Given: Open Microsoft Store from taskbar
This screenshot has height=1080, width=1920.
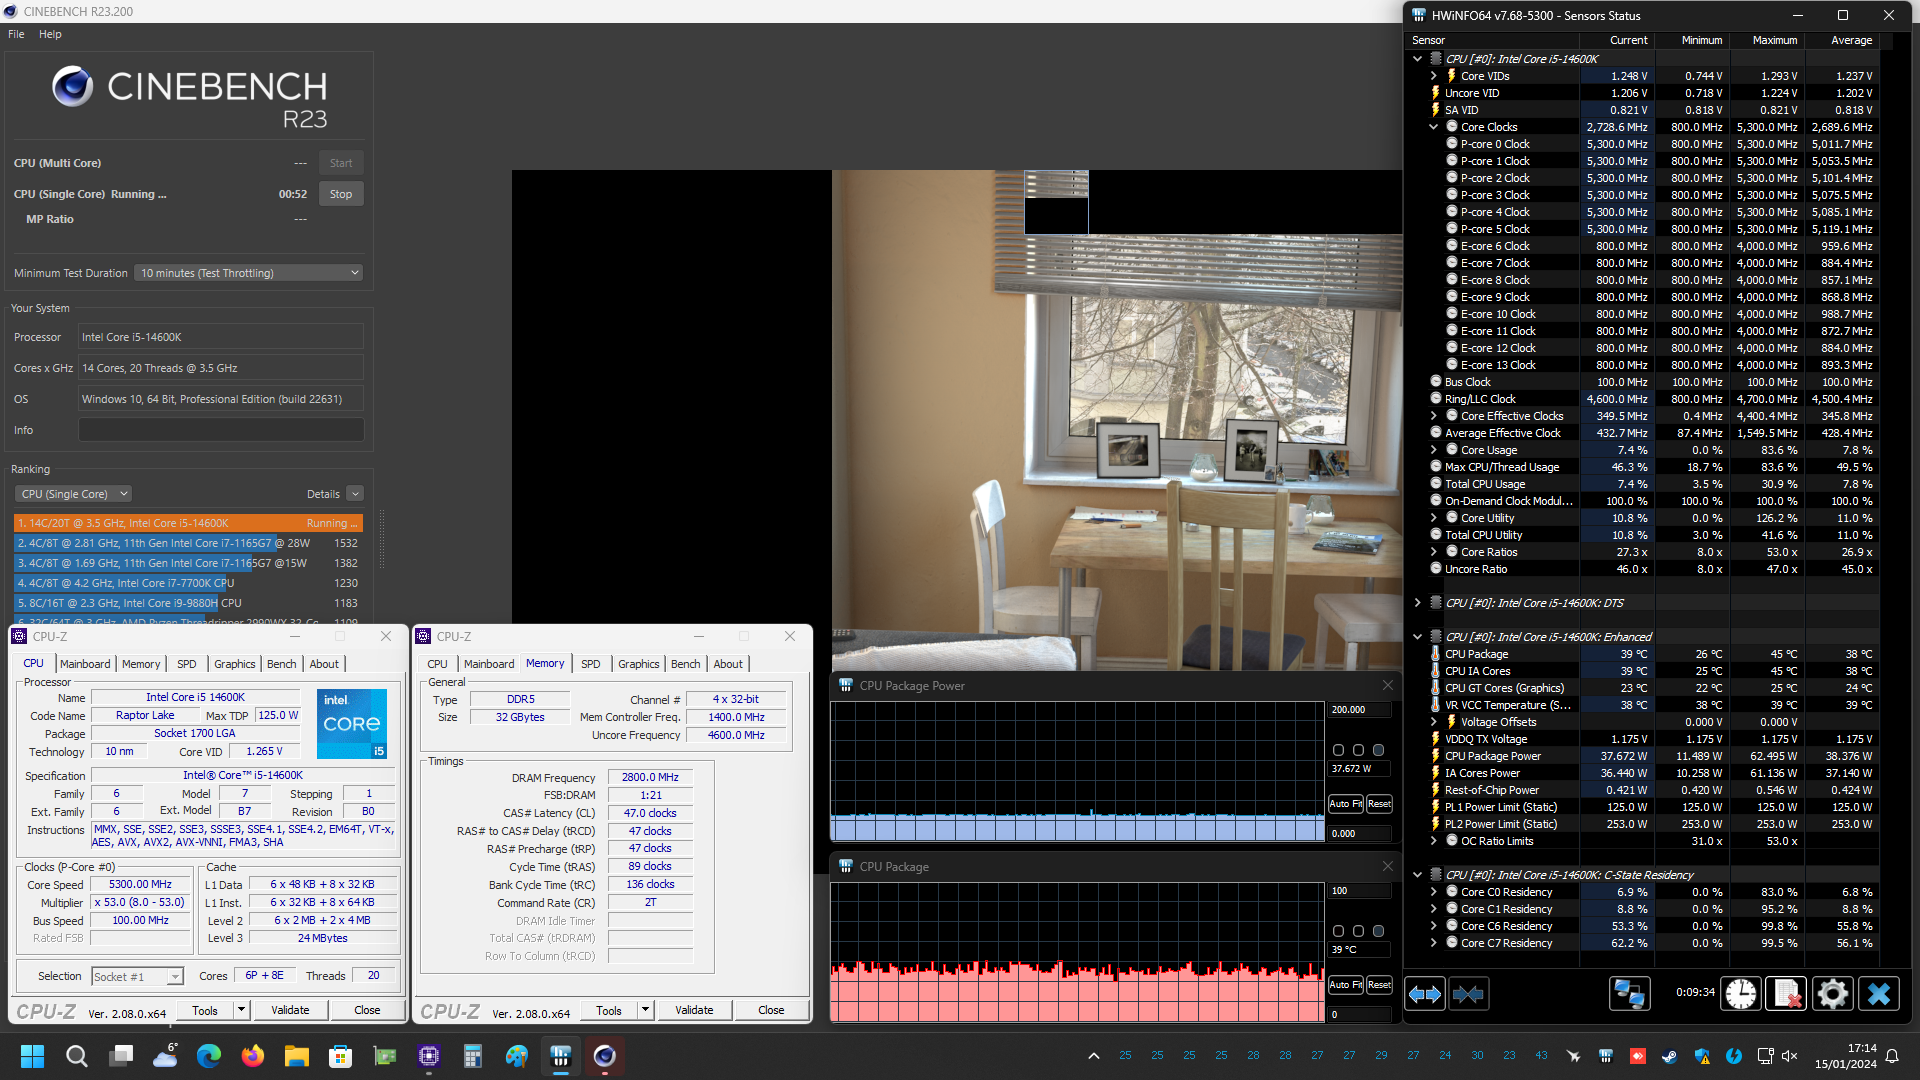Looking at the screenshot, I should [341, 1056].
